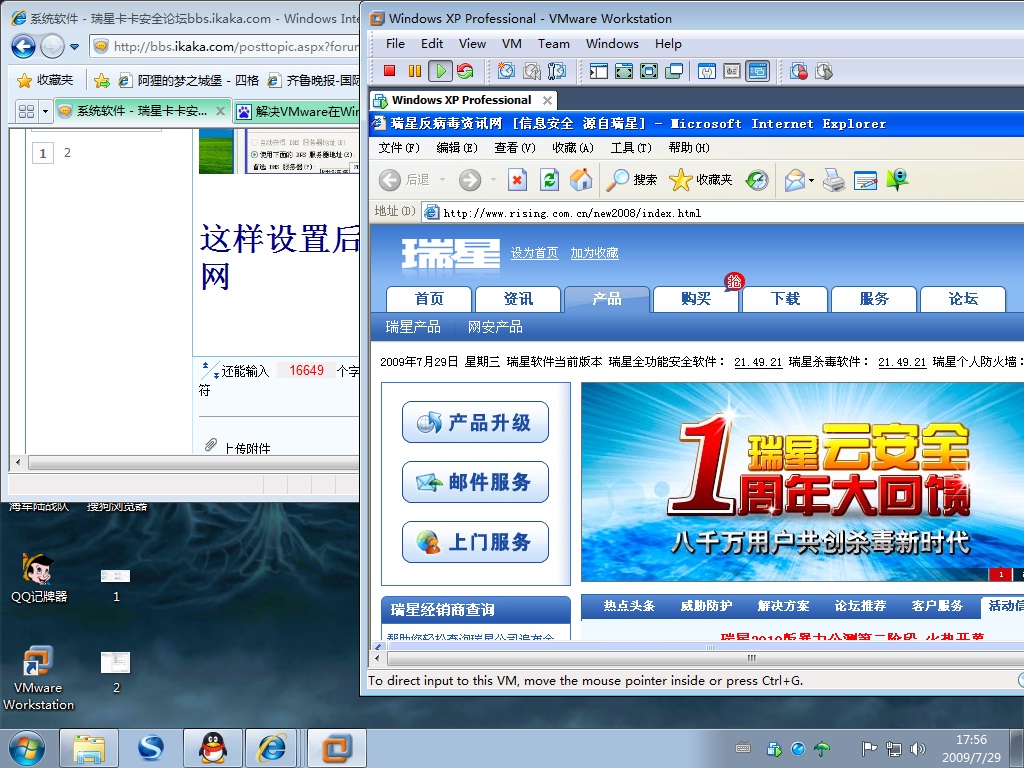Open the VM menu in VMware
This screenshot has height=768, width=1024.
(511, 44)
